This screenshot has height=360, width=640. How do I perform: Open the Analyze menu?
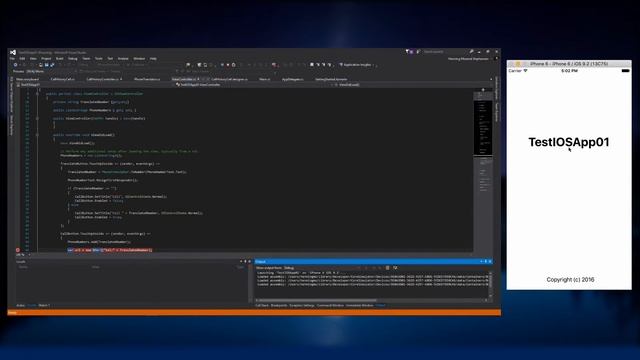pyautogui.click(x=123, y=59)
